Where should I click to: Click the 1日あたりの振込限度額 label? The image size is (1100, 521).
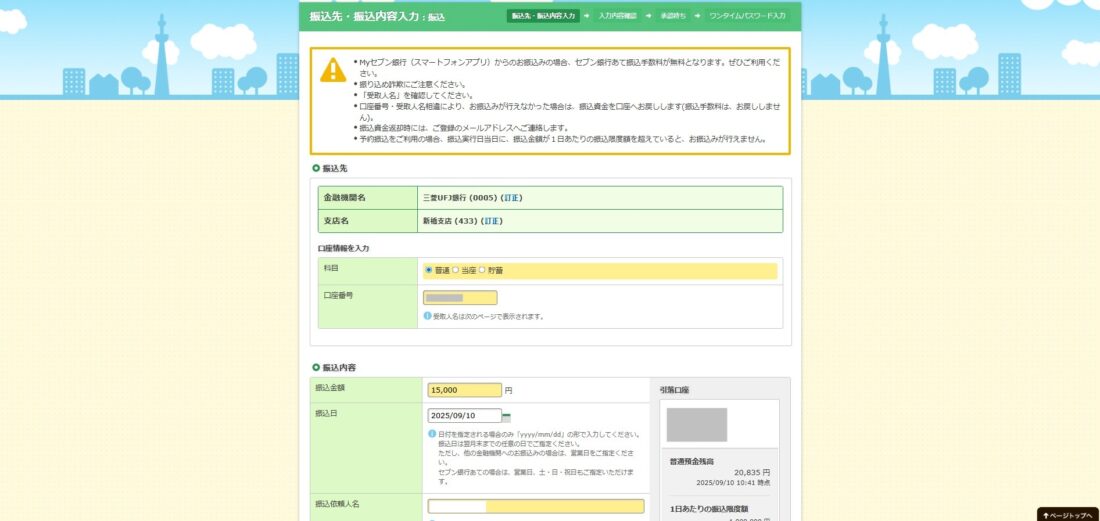[709, 508]
